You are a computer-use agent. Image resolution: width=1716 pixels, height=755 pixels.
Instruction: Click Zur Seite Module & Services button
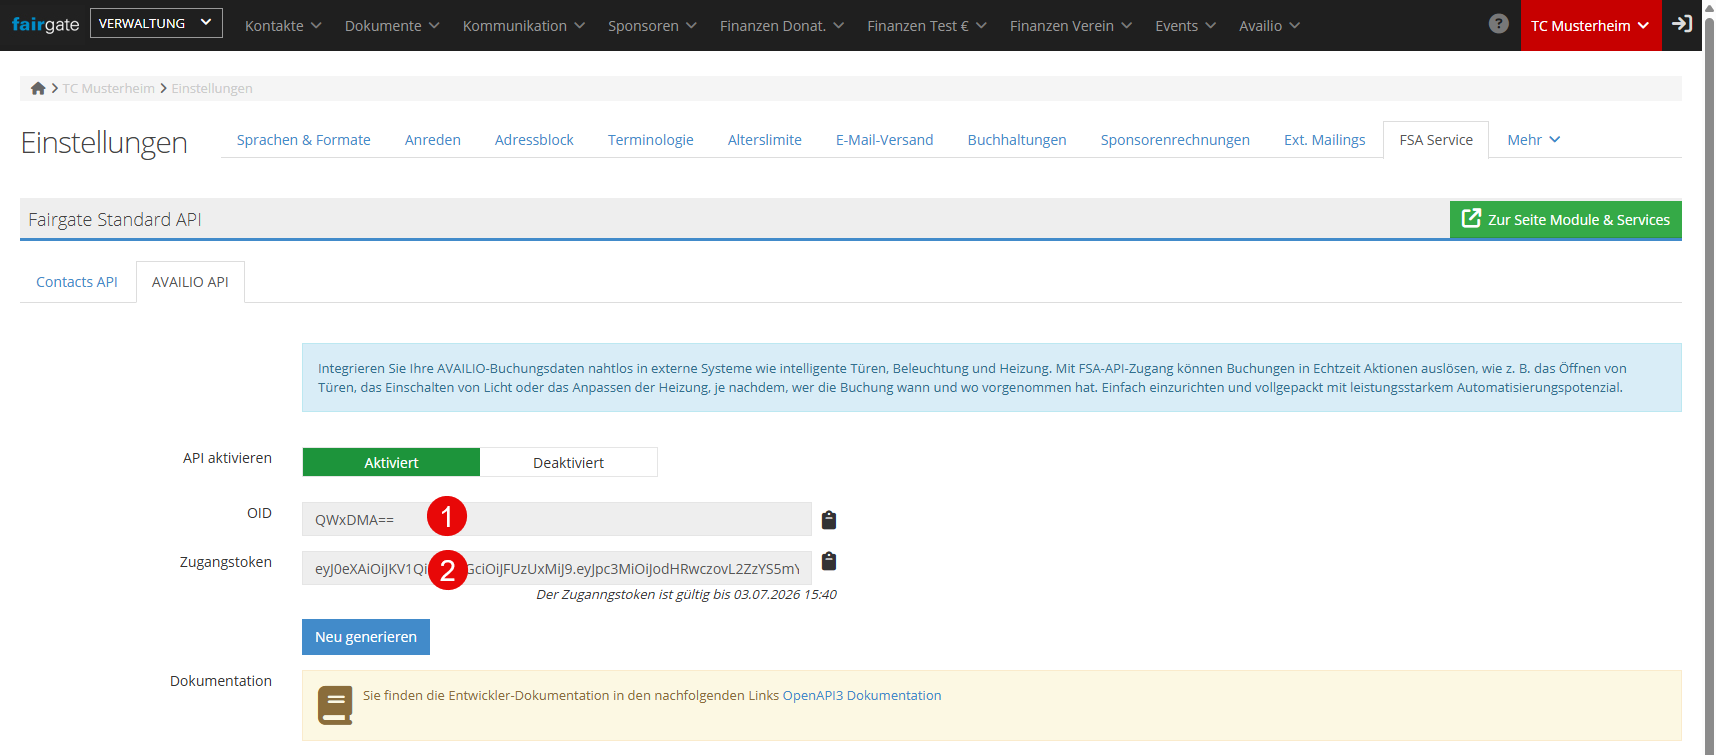(1566, 220)
